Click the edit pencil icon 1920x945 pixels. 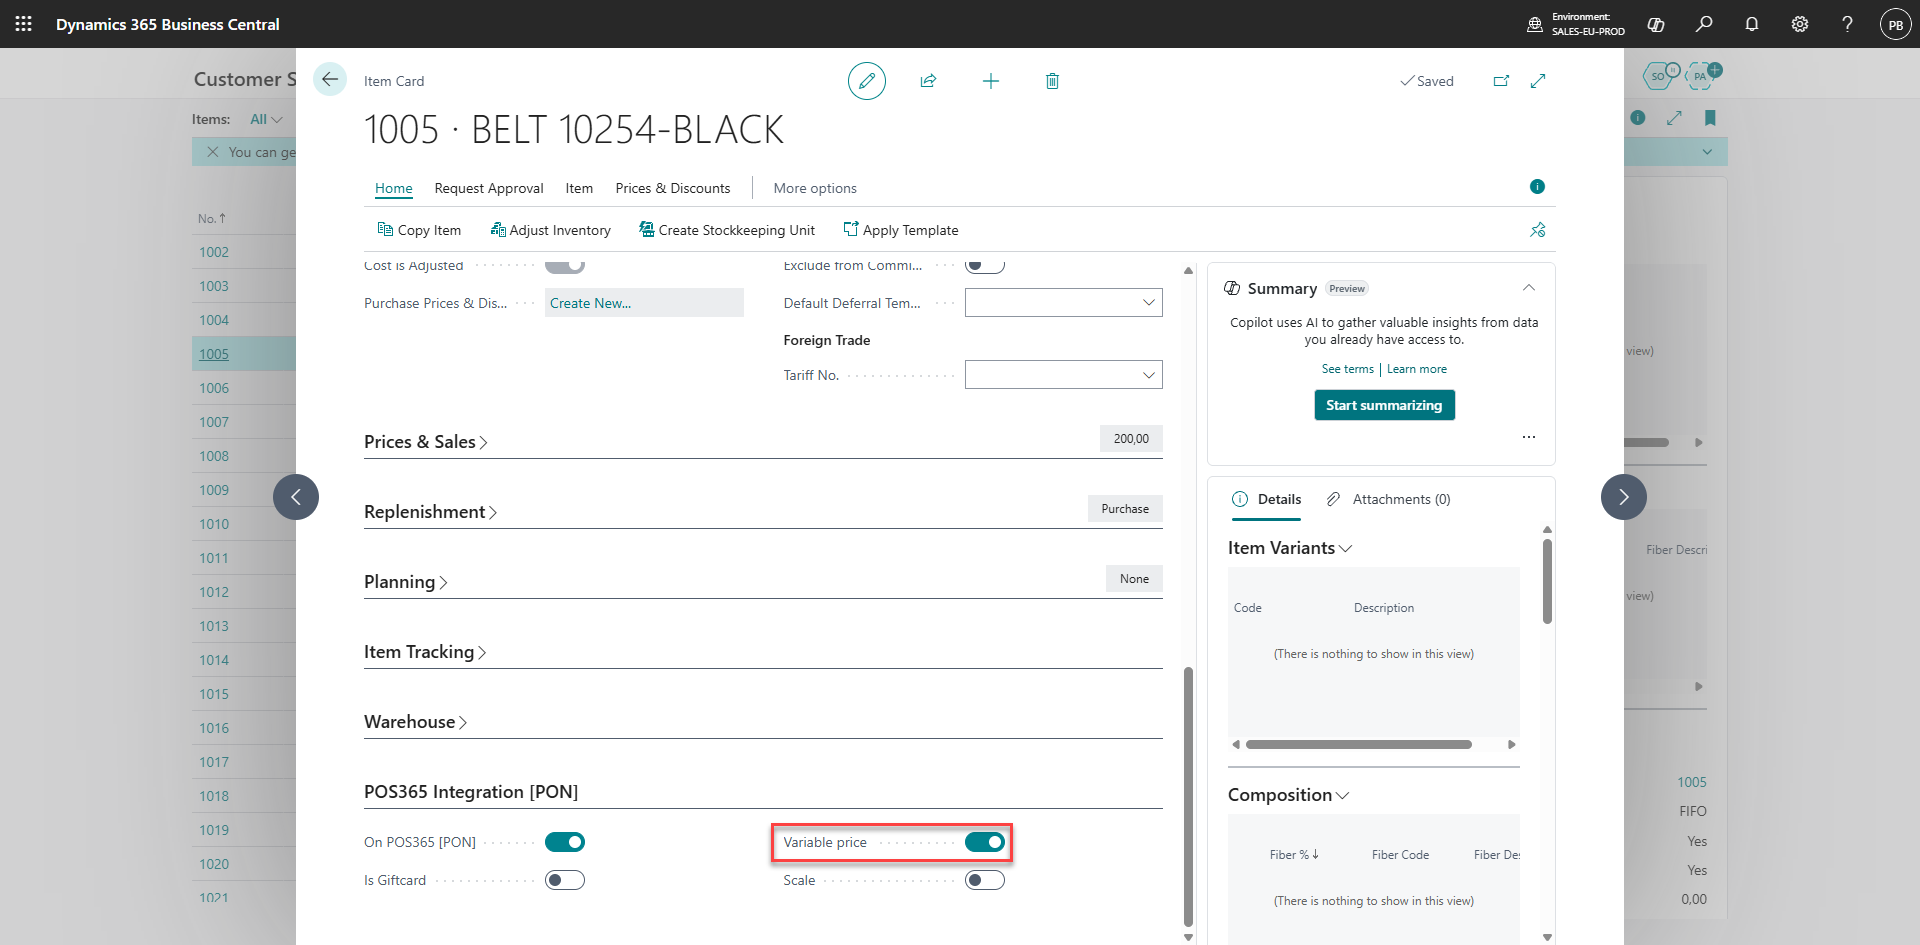[867, 81]
